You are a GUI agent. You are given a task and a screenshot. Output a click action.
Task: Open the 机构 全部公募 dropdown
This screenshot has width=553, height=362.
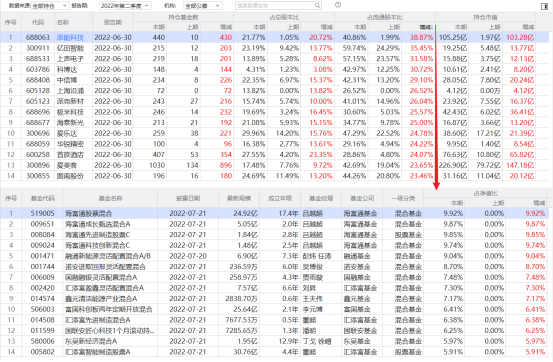tap(203, 6)
